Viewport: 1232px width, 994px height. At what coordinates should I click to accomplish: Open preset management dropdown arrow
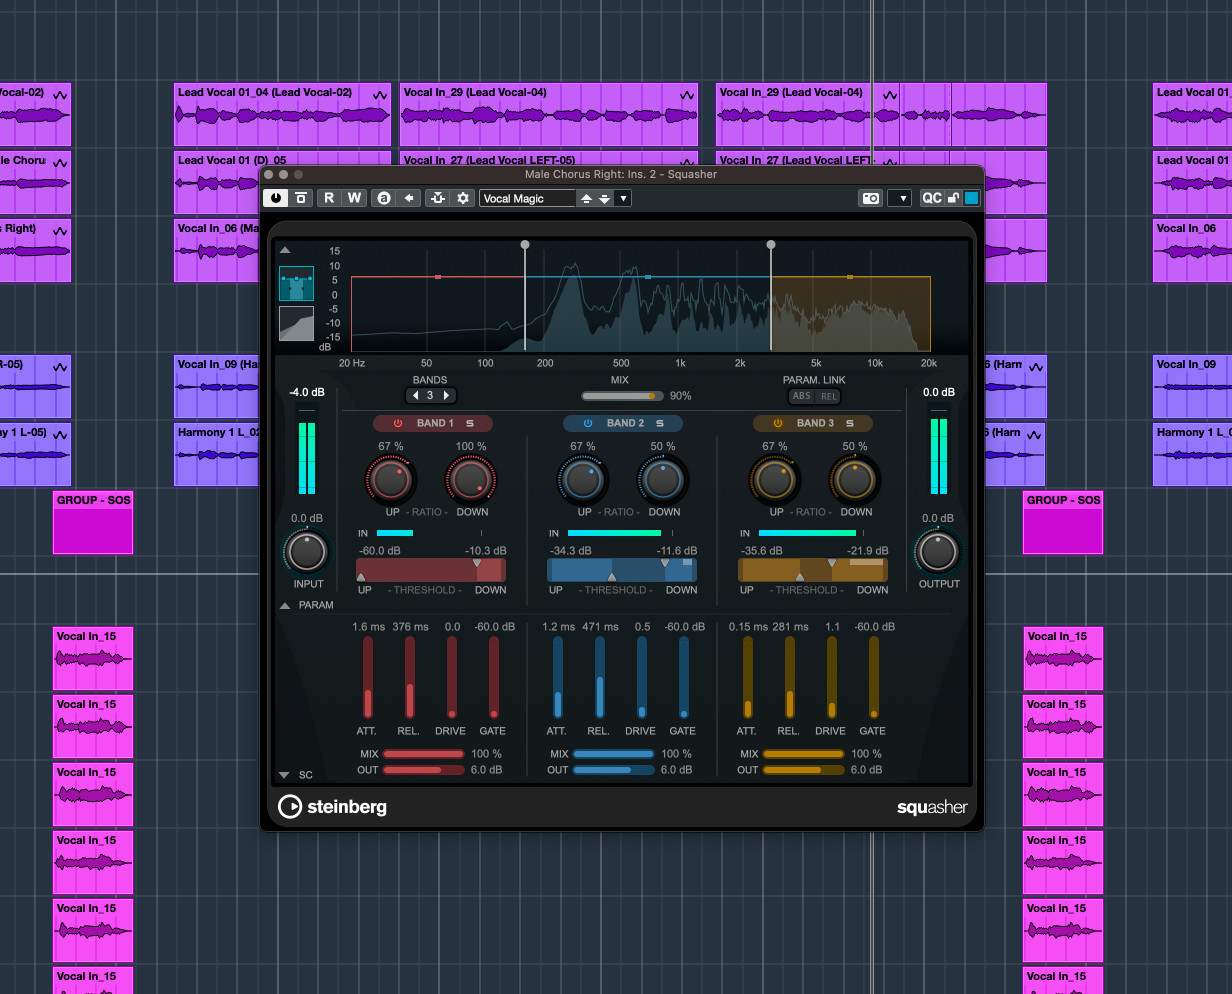(x=623, y=198)
